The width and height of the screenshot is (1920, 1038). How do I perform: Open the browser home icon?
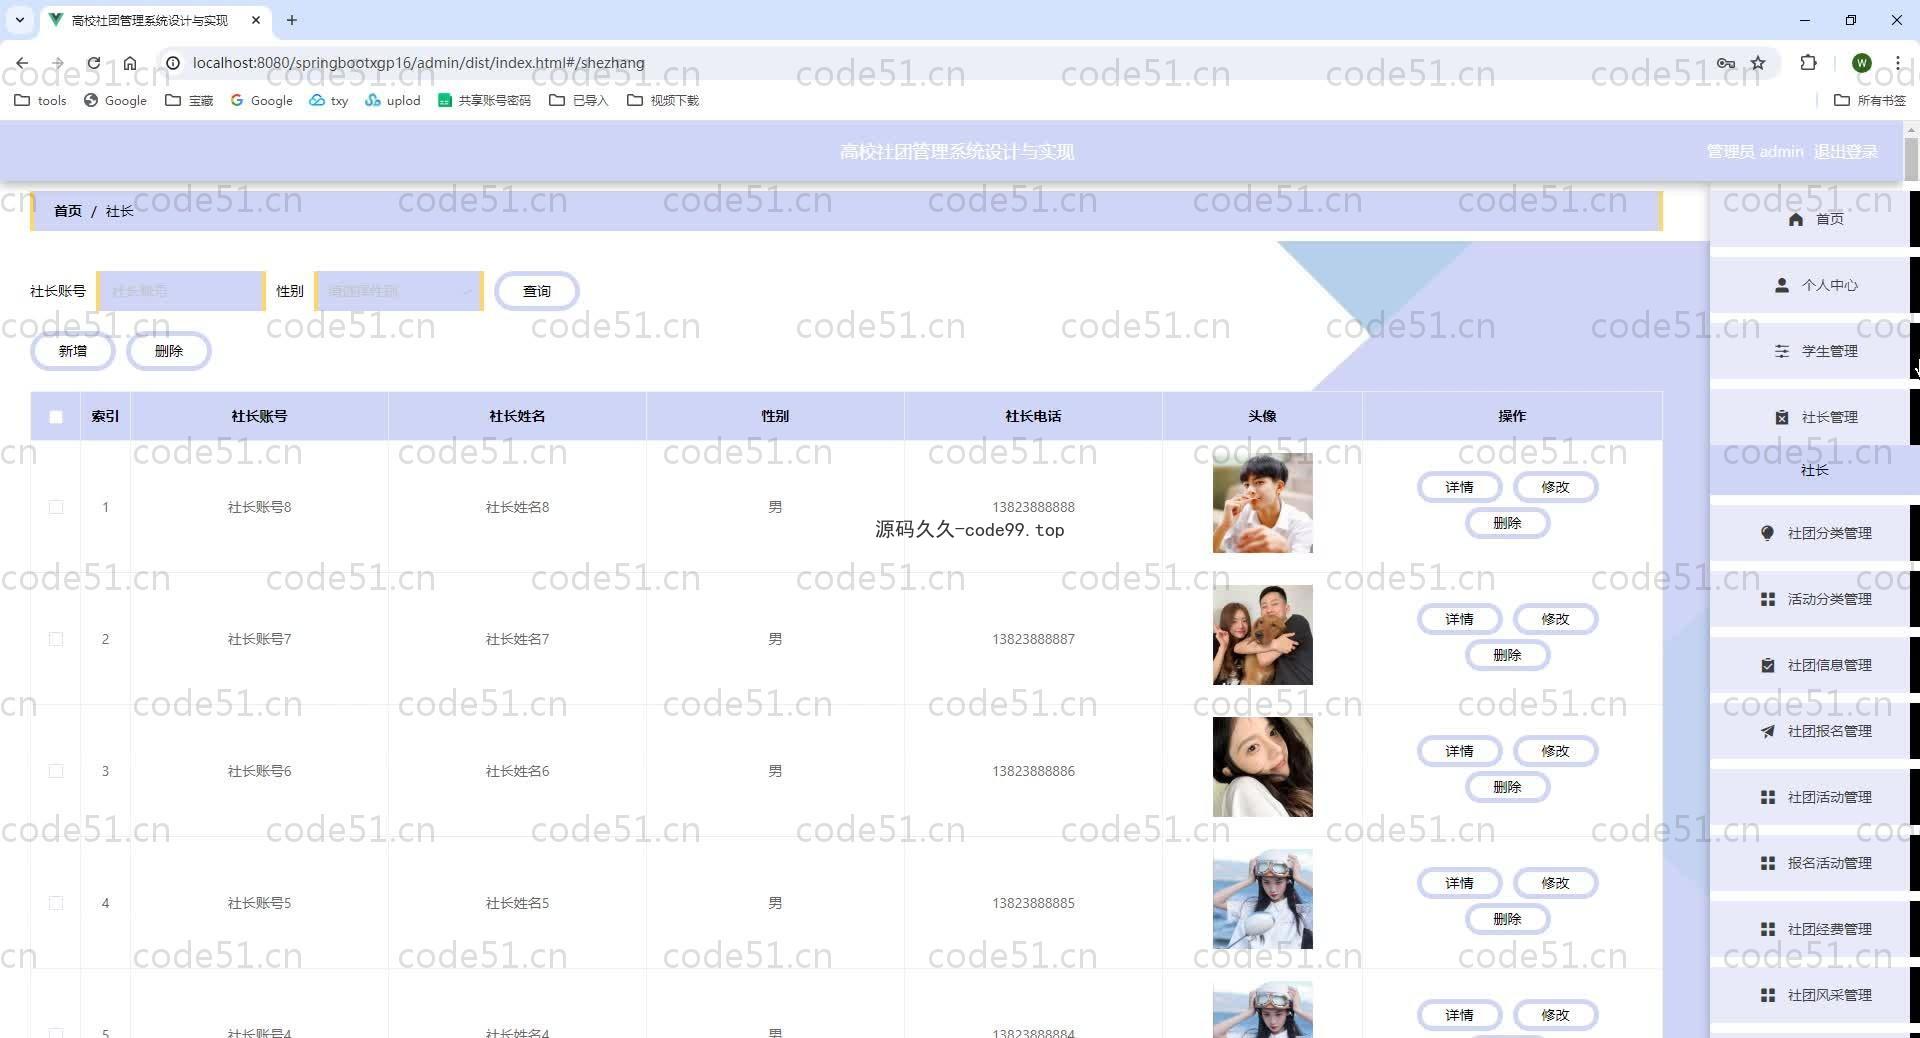130,63
